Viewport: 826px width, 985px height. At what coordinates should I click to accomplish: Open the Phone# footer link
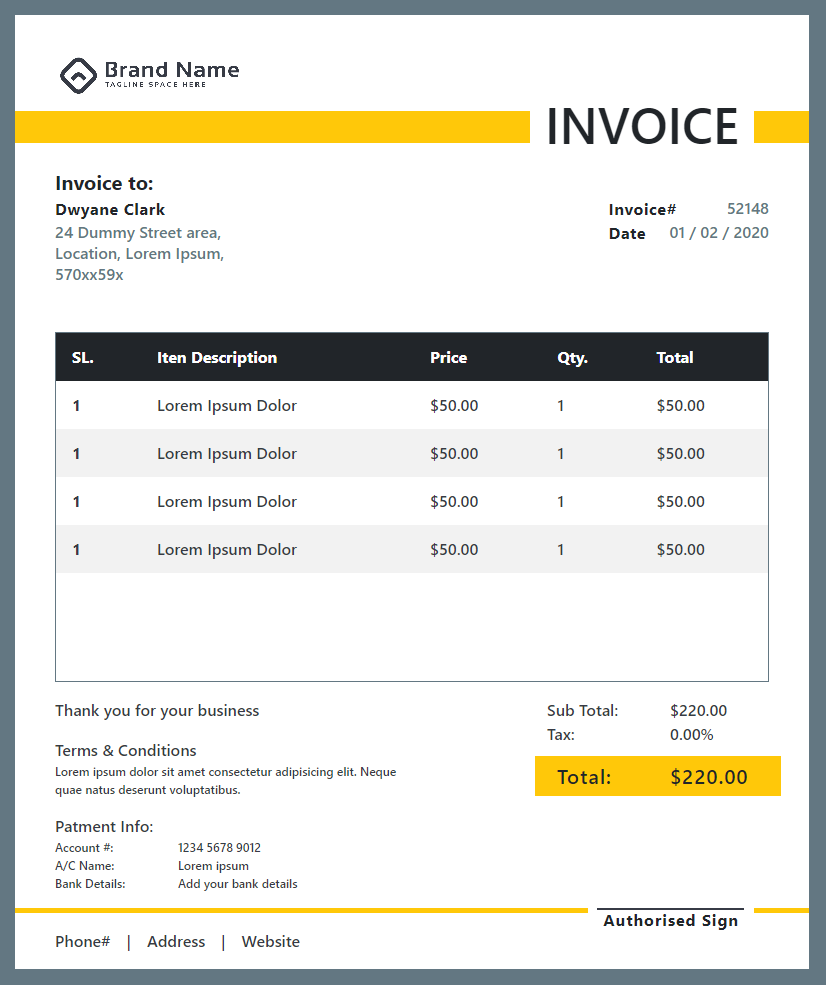[82, 941]
